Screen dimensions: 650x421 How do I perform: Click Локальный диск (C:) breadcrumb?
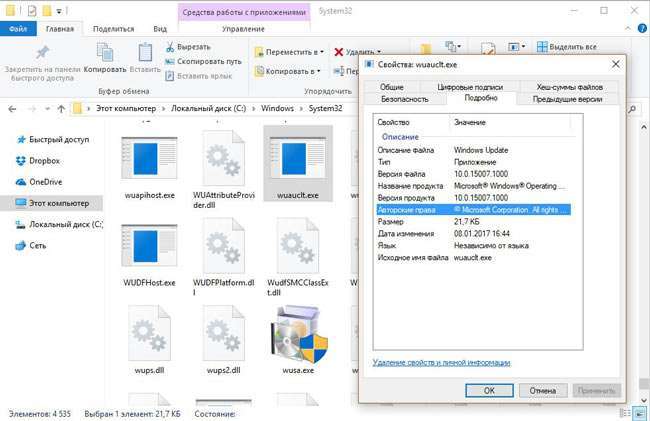209,109
